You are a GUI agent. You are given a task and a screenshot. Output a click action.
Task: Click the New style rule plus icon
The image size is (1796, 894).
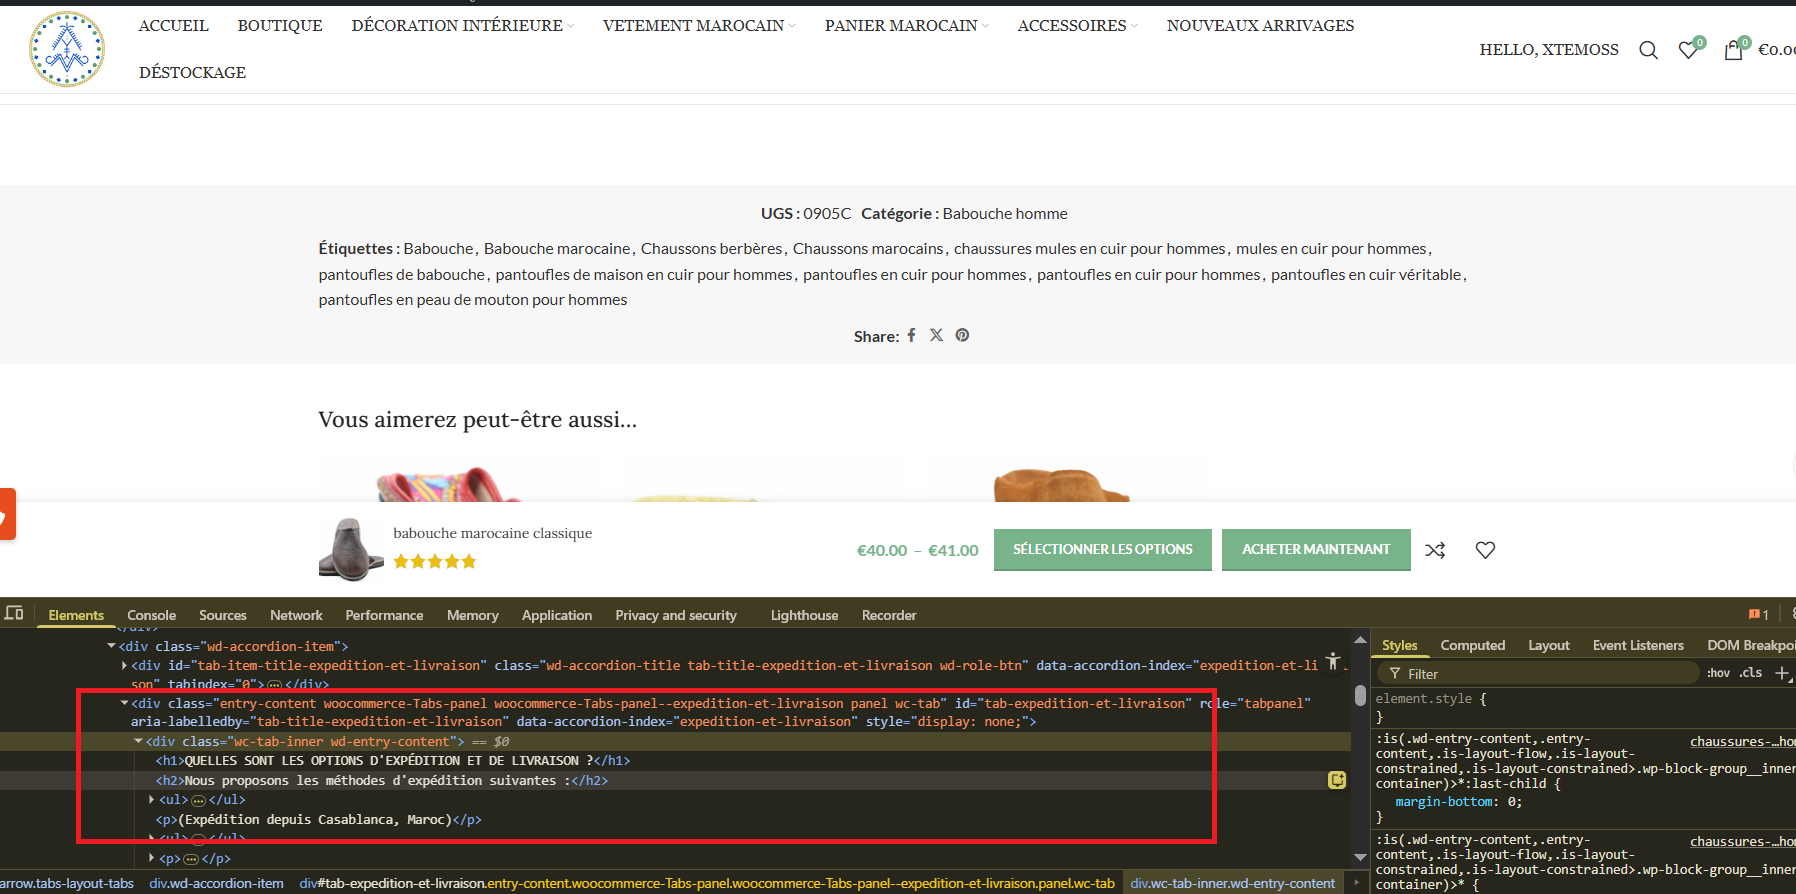click(1782, 673)
